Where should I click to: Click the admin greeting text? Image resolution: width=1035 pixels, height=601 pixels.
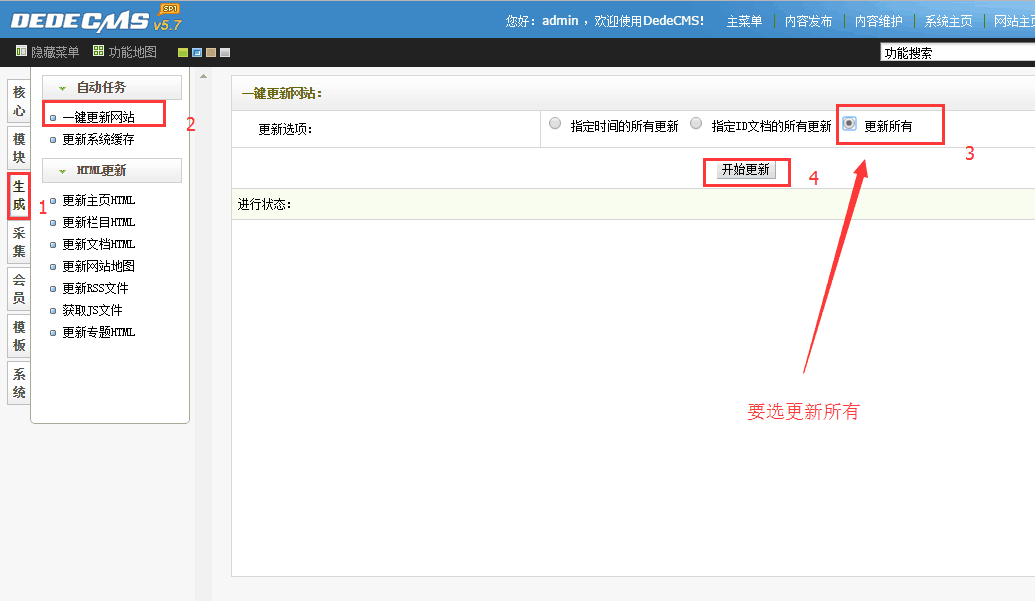tap(605, 21)
